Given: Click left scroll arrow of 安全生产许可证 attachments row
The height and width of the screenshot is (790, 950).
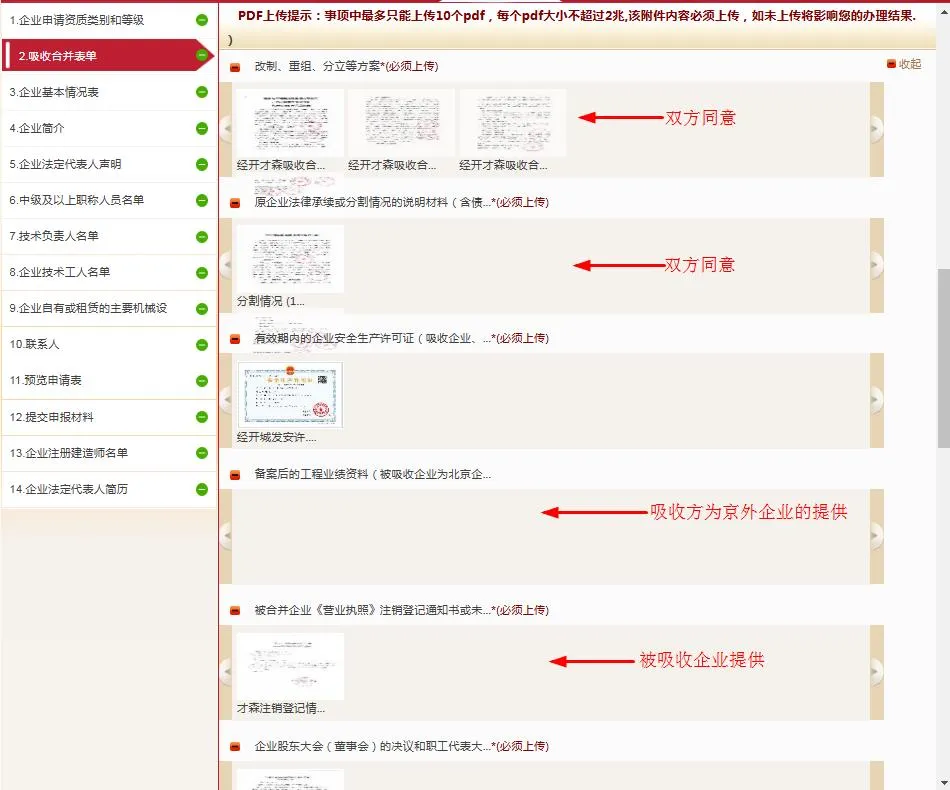Looking at the screenshot, I should (x=226, y=400).
